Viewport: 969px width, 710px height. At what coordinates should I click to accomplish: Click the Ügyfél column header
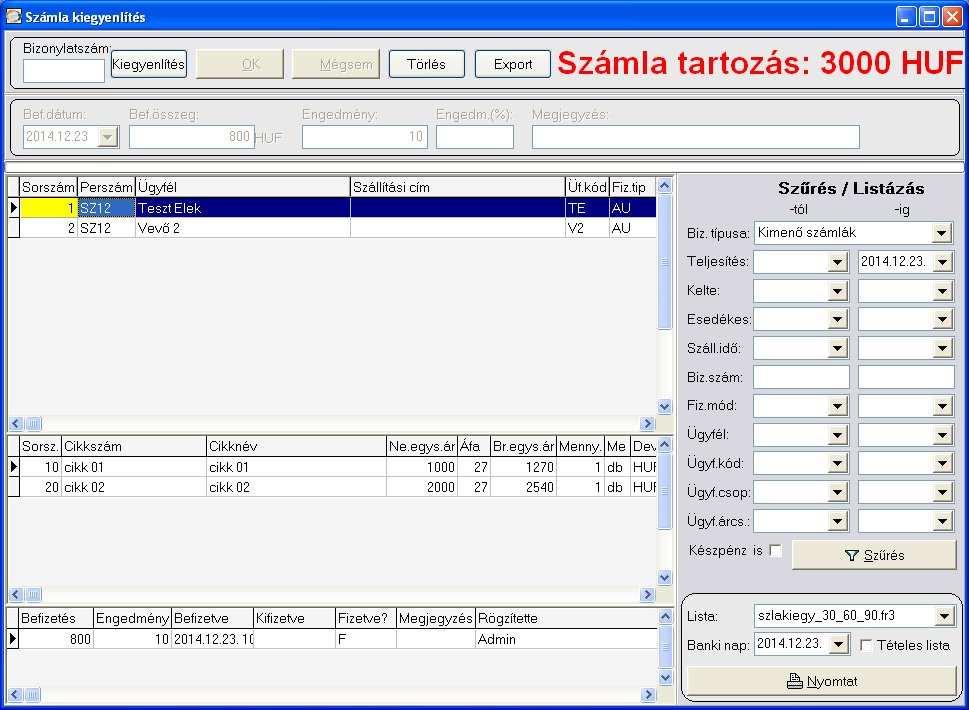(x=242, y=187)
